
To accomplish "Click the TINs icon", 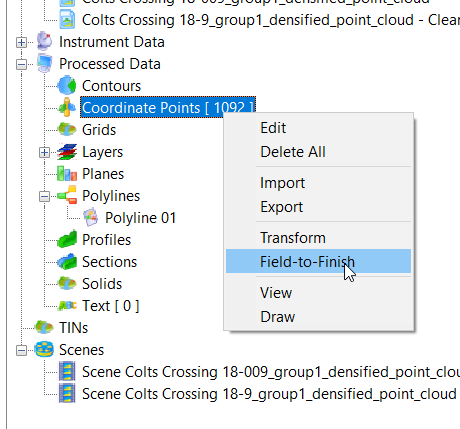I will pyautogui.click(x=44, y=327).
